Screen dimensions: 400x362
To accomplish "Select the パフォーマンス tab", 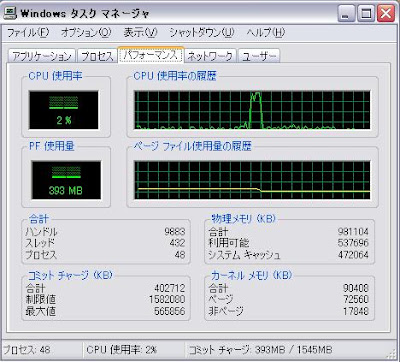I will point(150,55).
